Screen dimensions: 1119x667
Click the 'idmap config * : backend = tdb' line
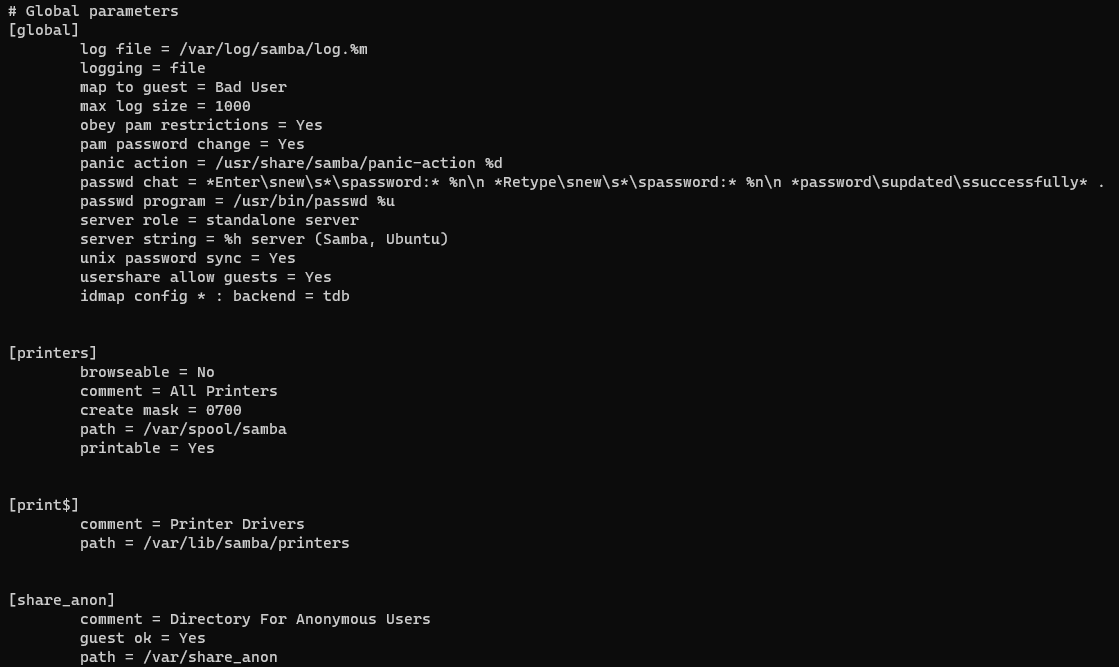click(214, 296)
